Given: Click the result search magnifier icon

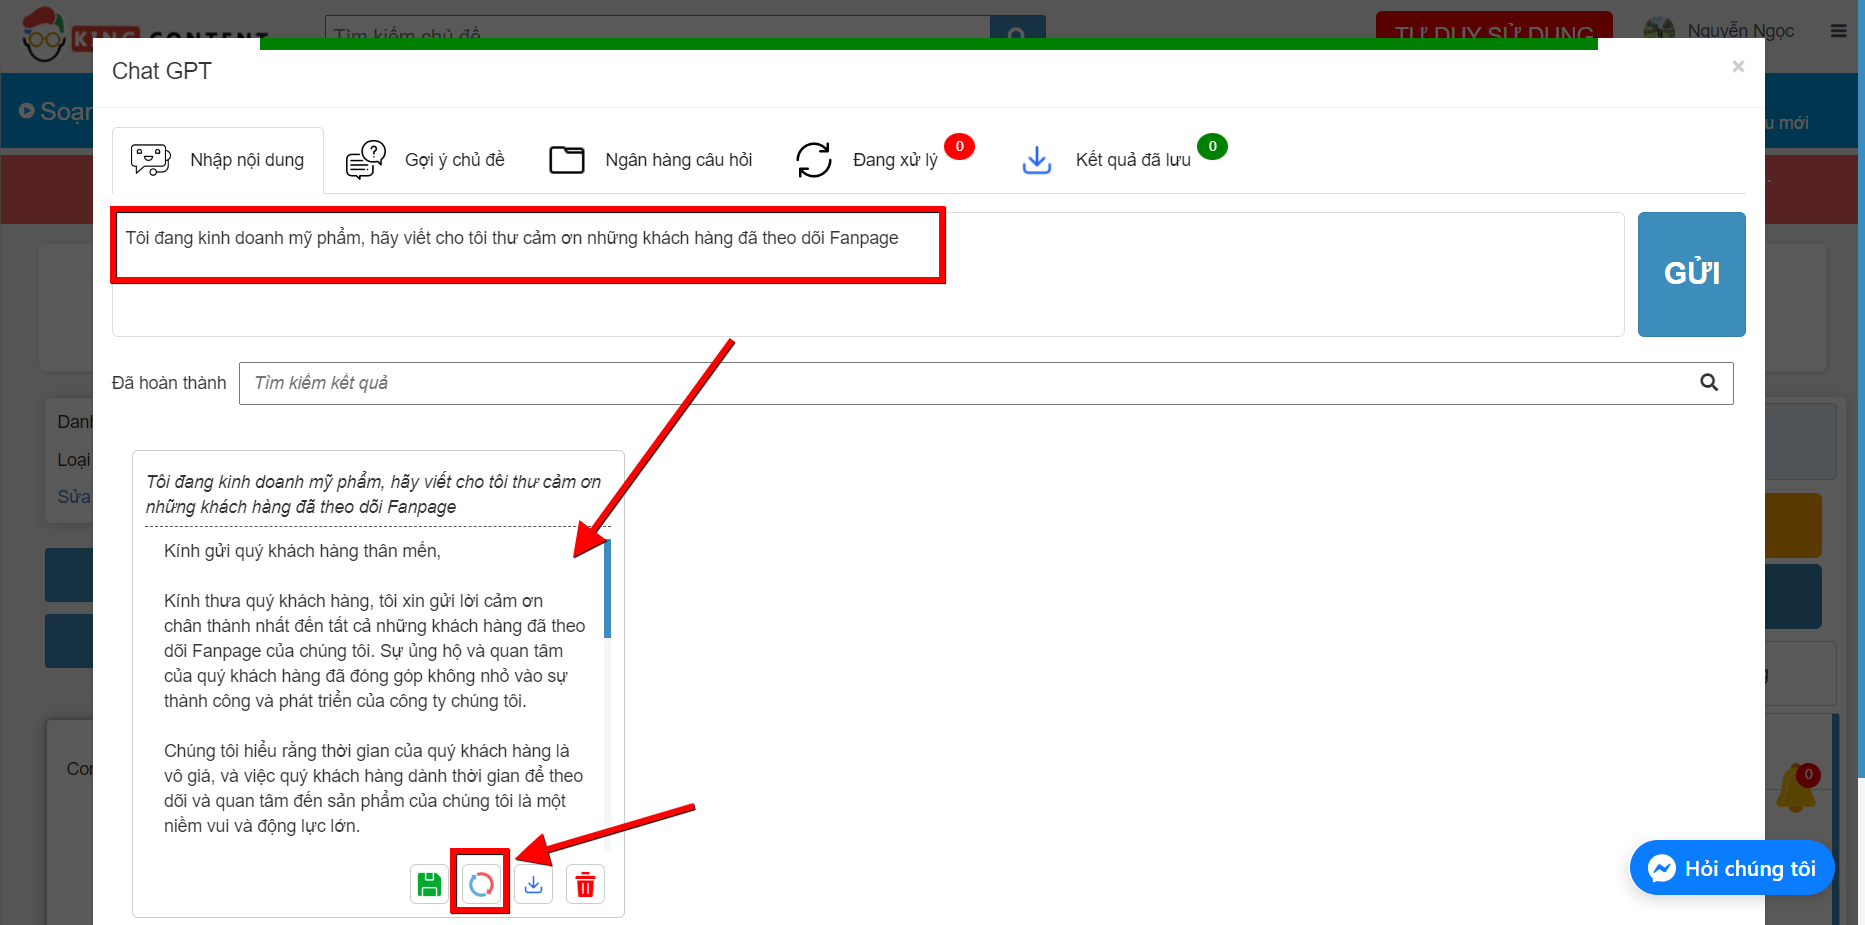Looking at the screenshot, I should tap(1709, 383).
